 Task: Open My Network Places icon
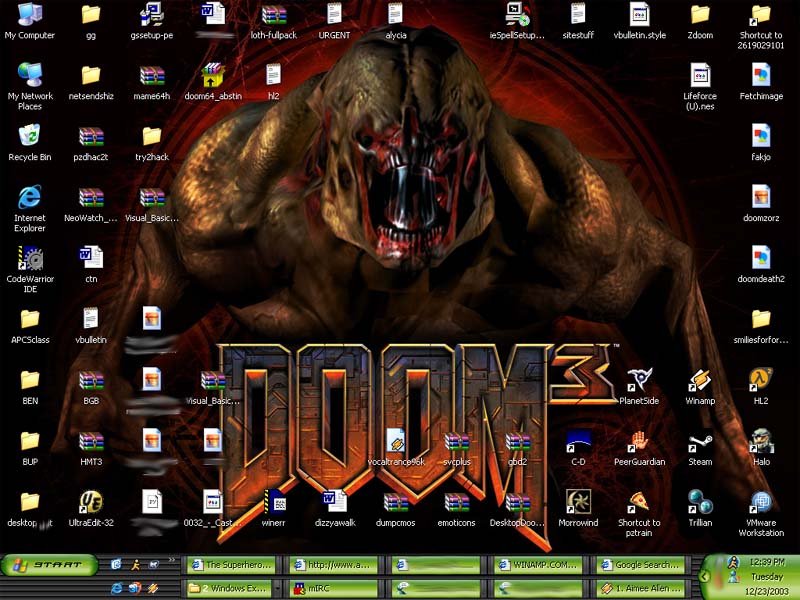click(x=30, y=86)
